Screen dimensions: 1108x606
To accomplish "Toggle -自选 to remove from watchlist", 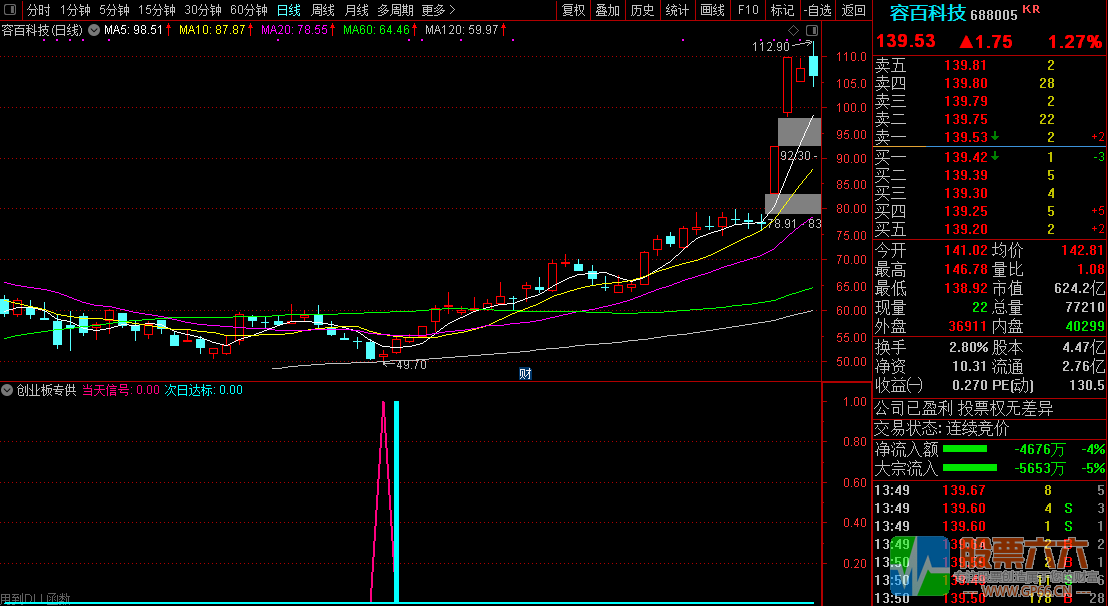I will click(x=817, y=10).
